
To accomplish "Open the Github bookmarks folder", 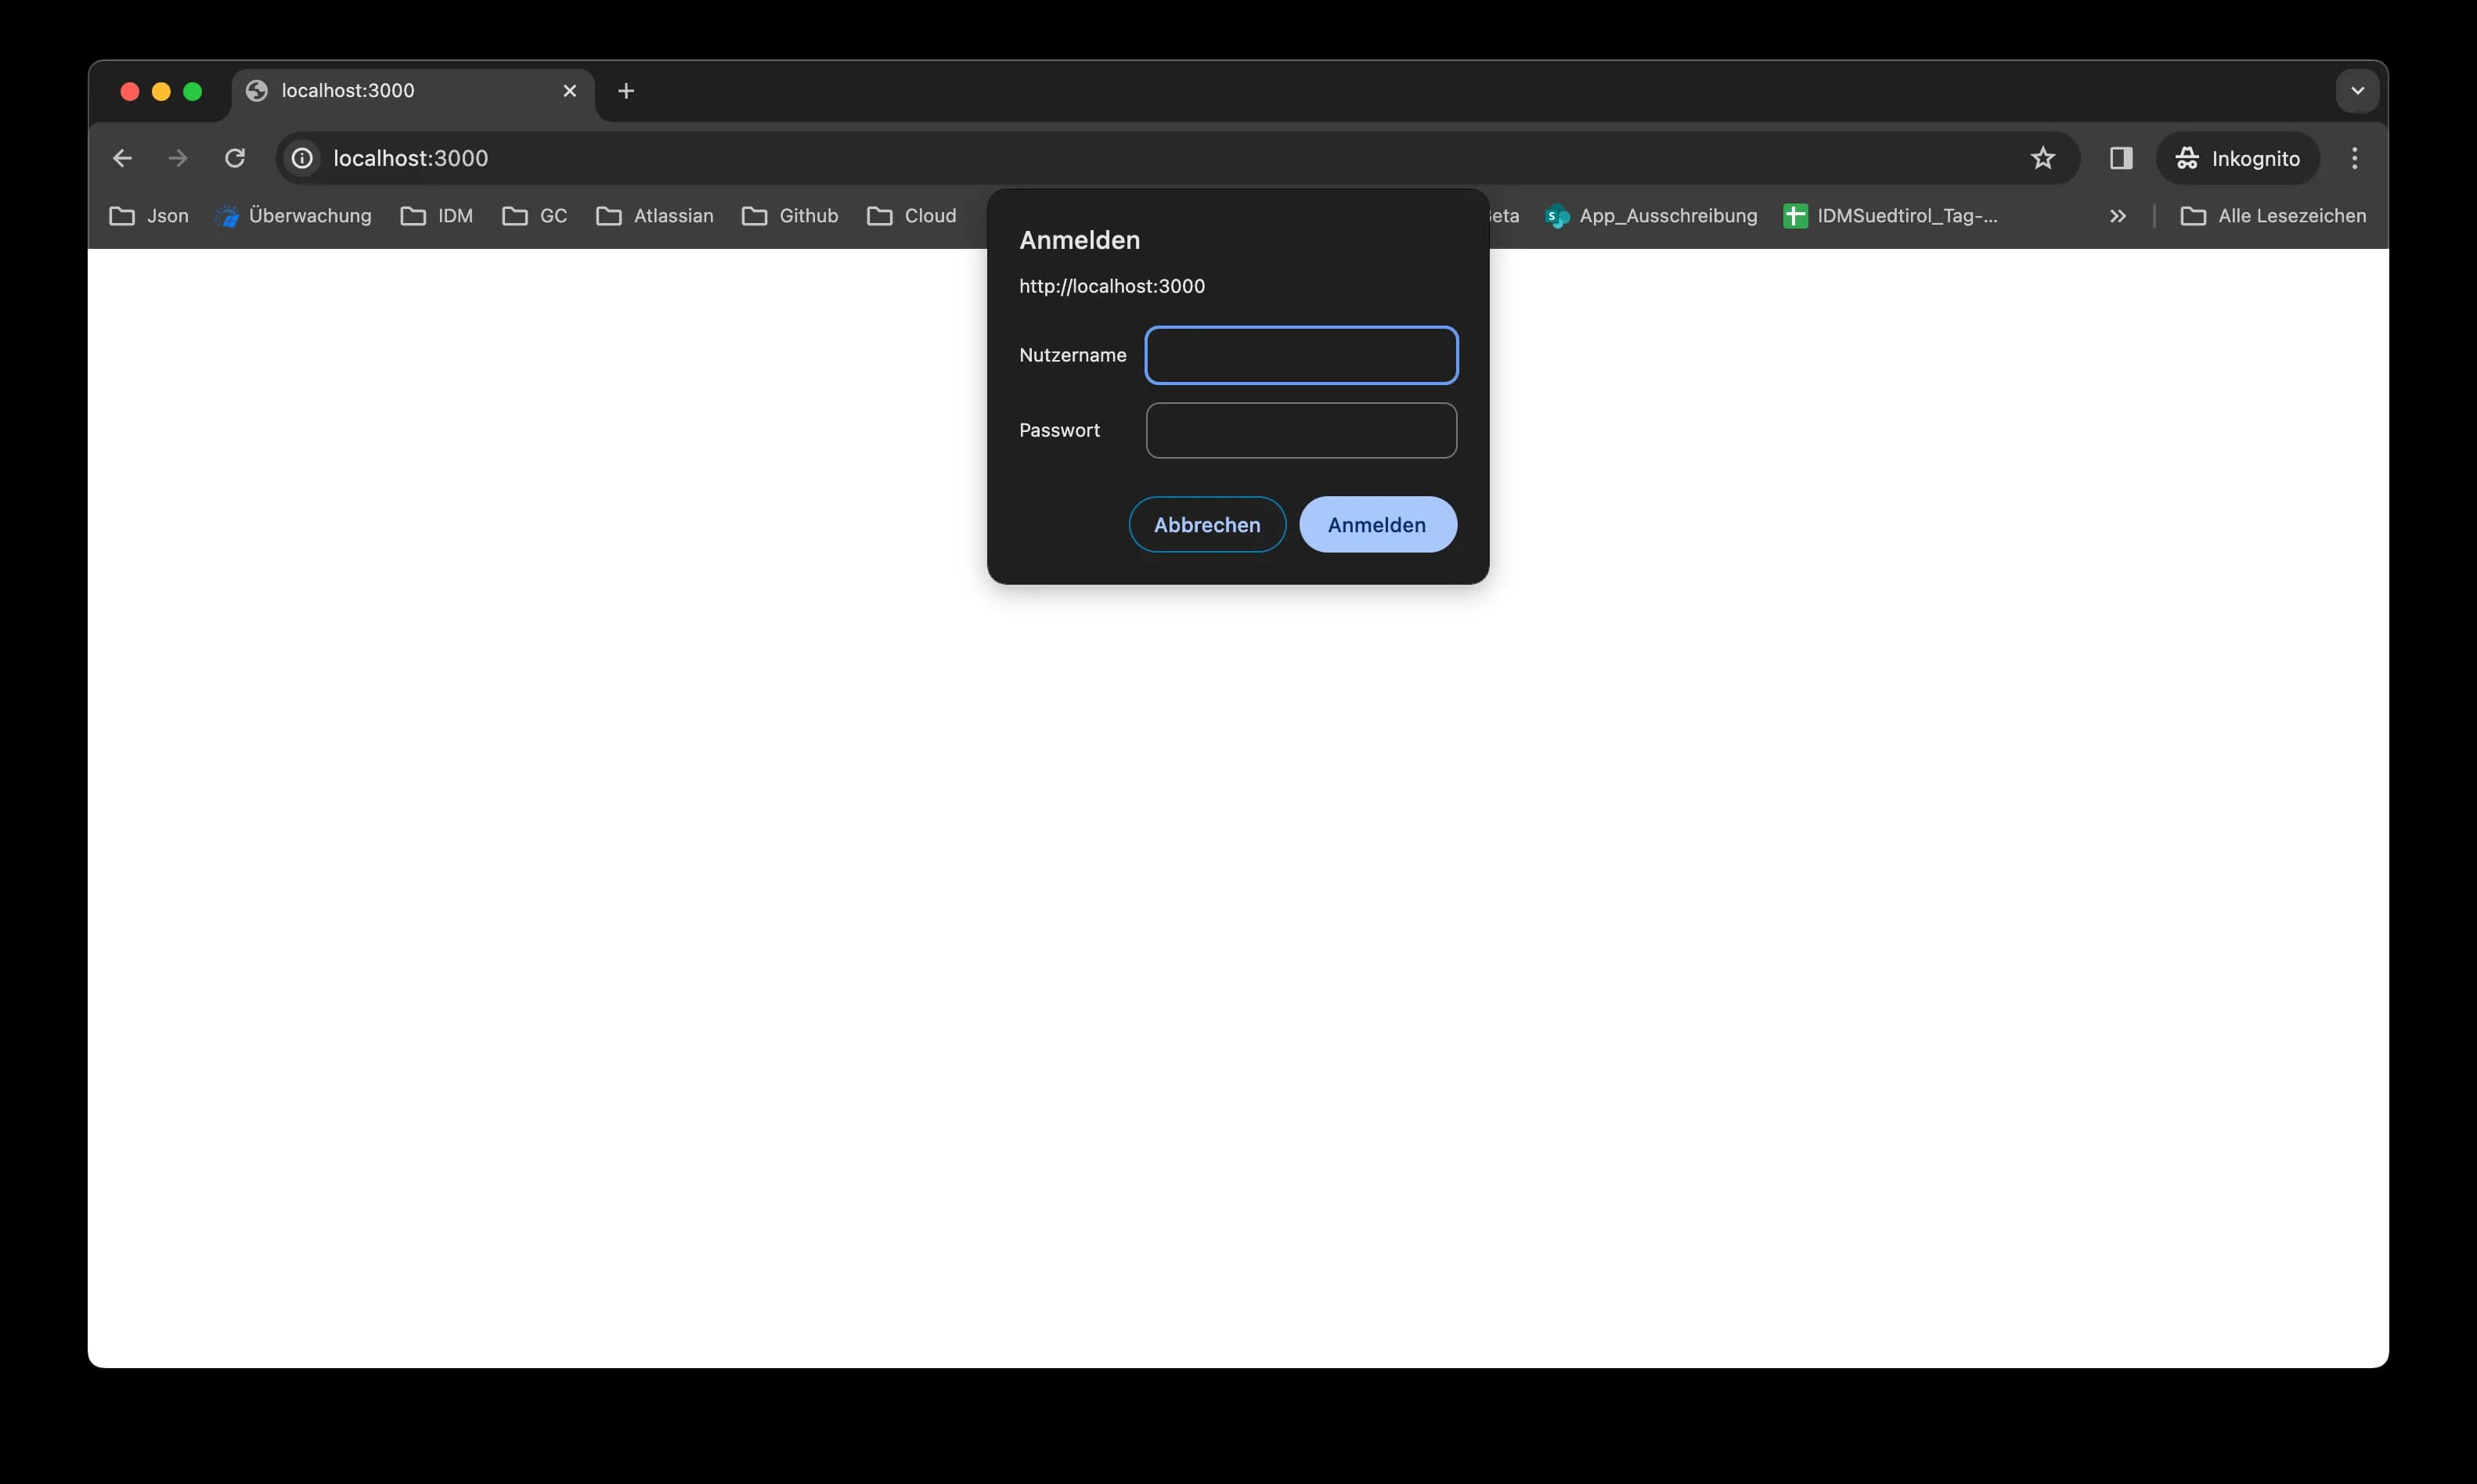I will [791, 216].
